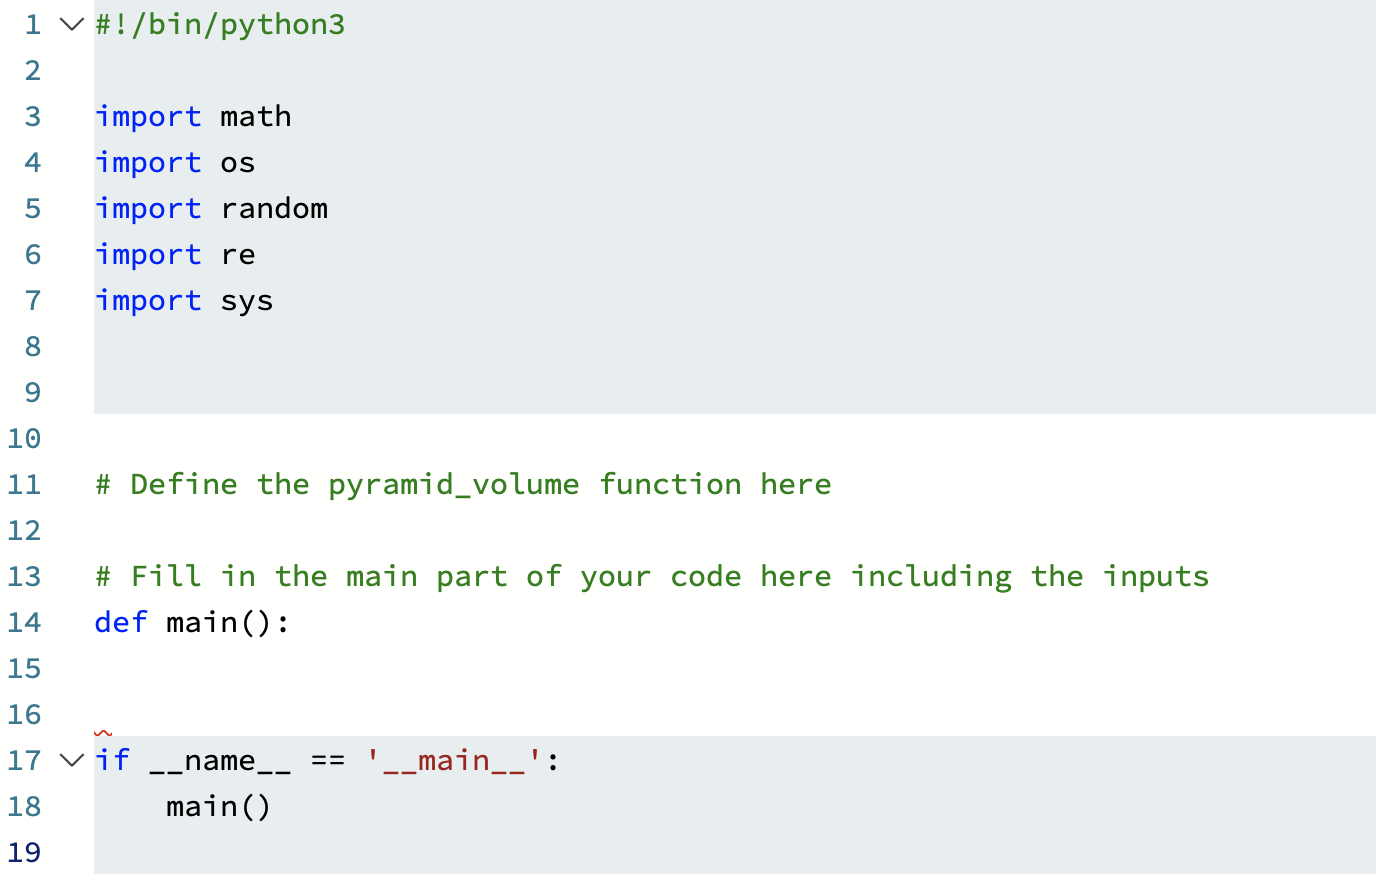Click line number 18 in the gutter

[24, 806]
